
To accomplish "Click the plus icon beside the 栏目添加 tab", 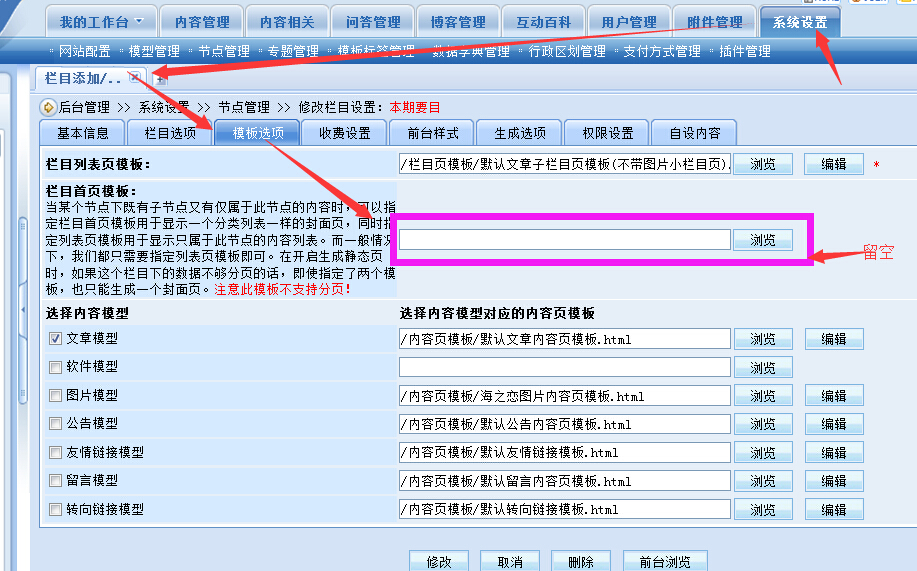I will point(161,78).
